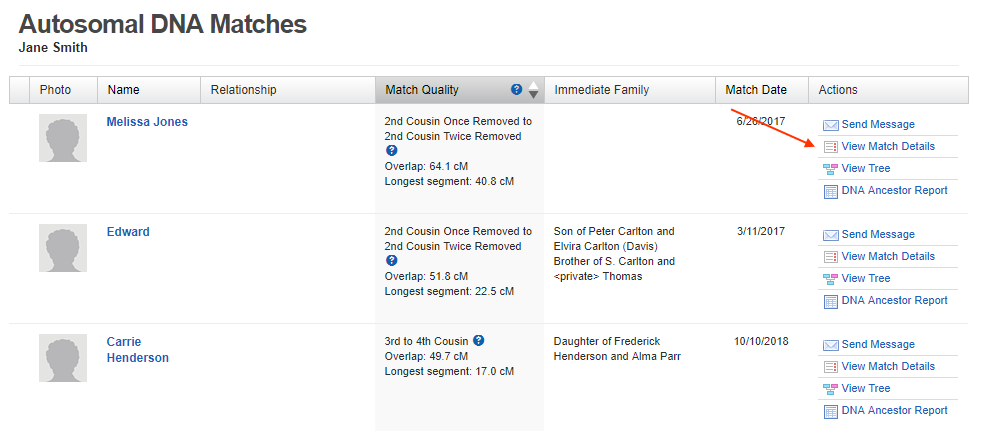
Task: Click View Match Details icon for Melissa Jones
Action: pyautogui.click(x=830, y=147)
